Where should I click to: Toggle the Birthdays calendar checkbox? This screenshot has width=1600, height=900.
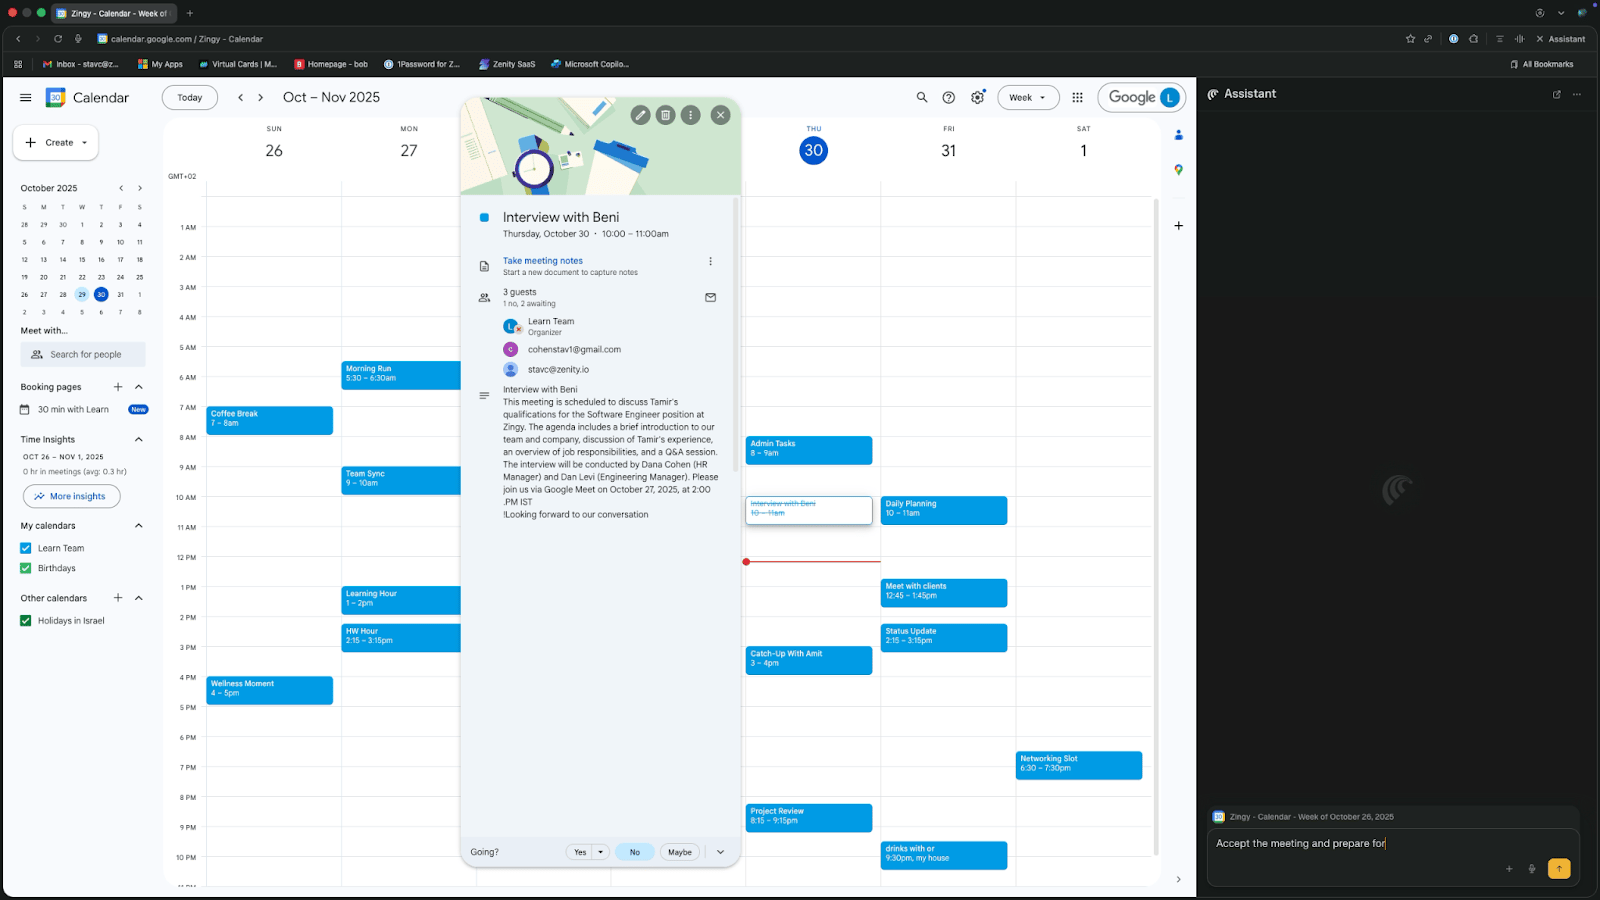pos(26,568)
